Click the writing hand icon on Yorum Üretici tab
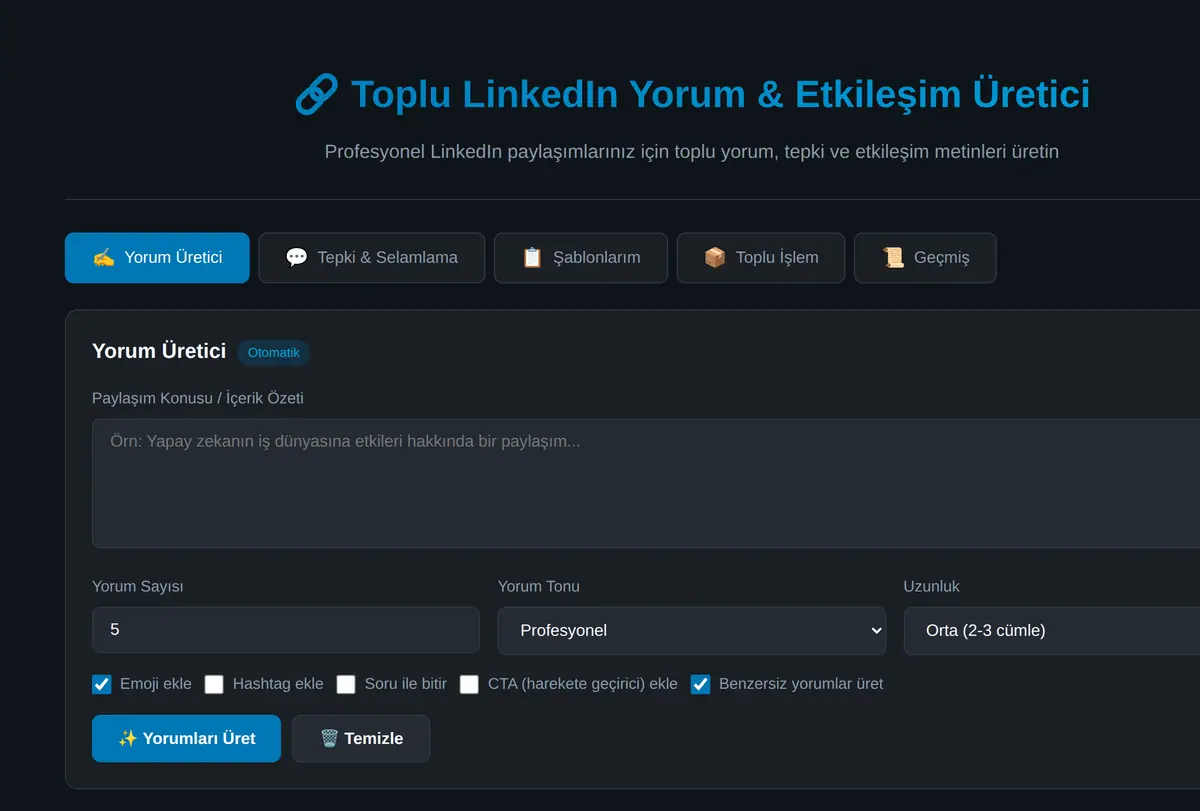The width and height of the screenshot is (1200, 811). coord(104,258)
